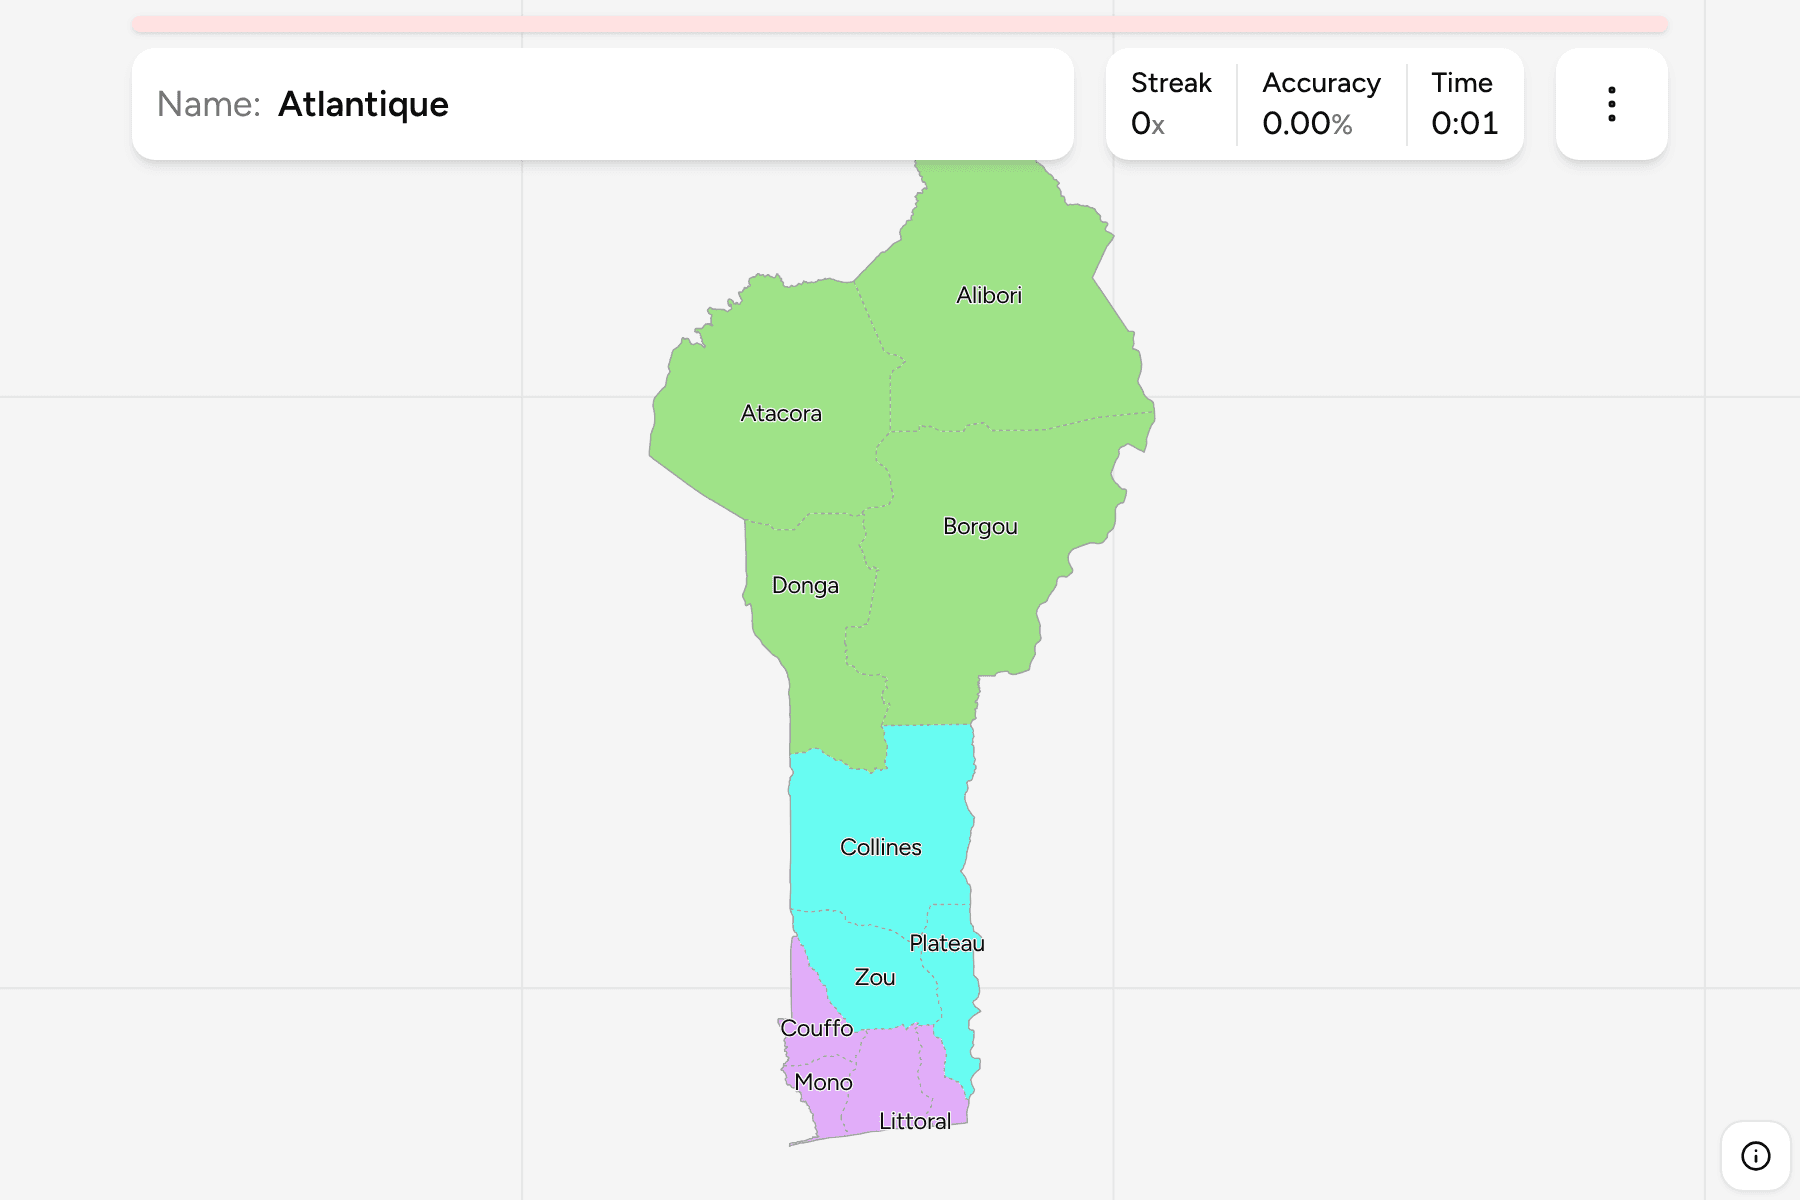Screen dimensions: 1800x1200
Task: Click the Collines region
Action: [881, 847]
